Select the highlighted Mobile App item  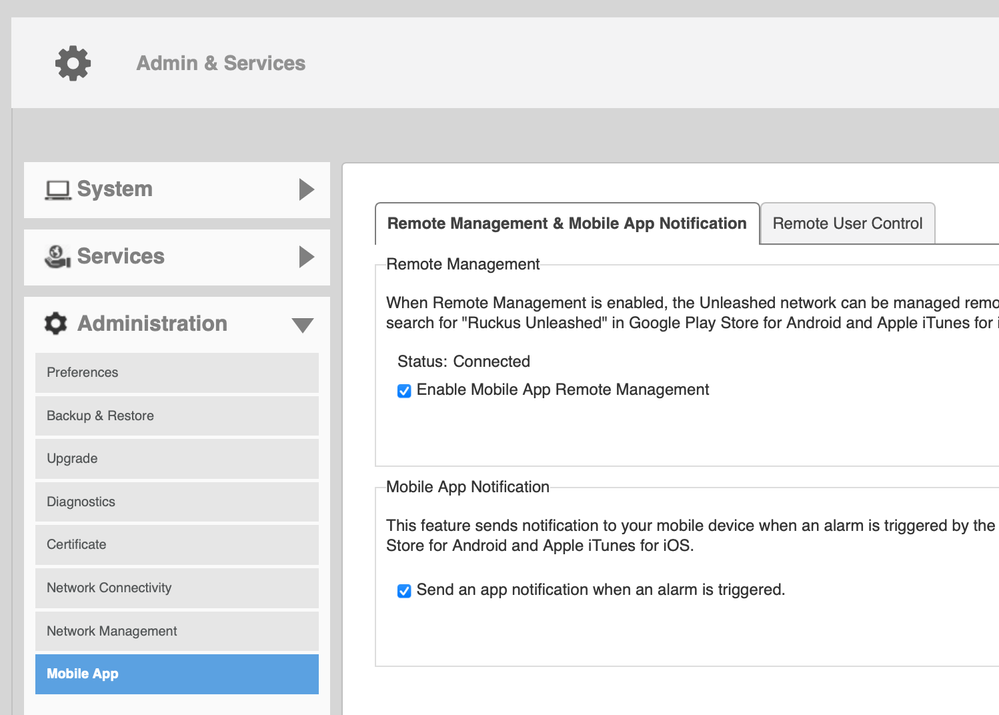tap(176, 674)
